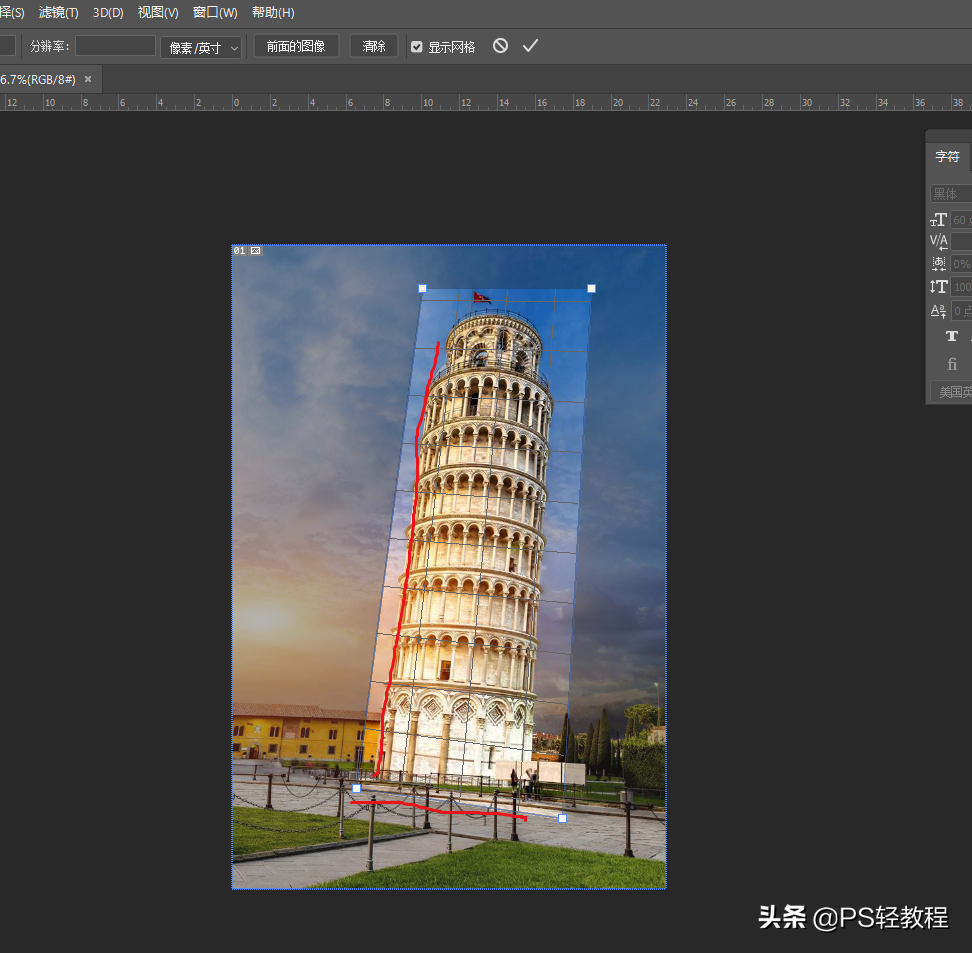The height and width of the screenshot is (953, 972).
Task: Open the 黑体 font family dropdown
Action: (950, 194)
